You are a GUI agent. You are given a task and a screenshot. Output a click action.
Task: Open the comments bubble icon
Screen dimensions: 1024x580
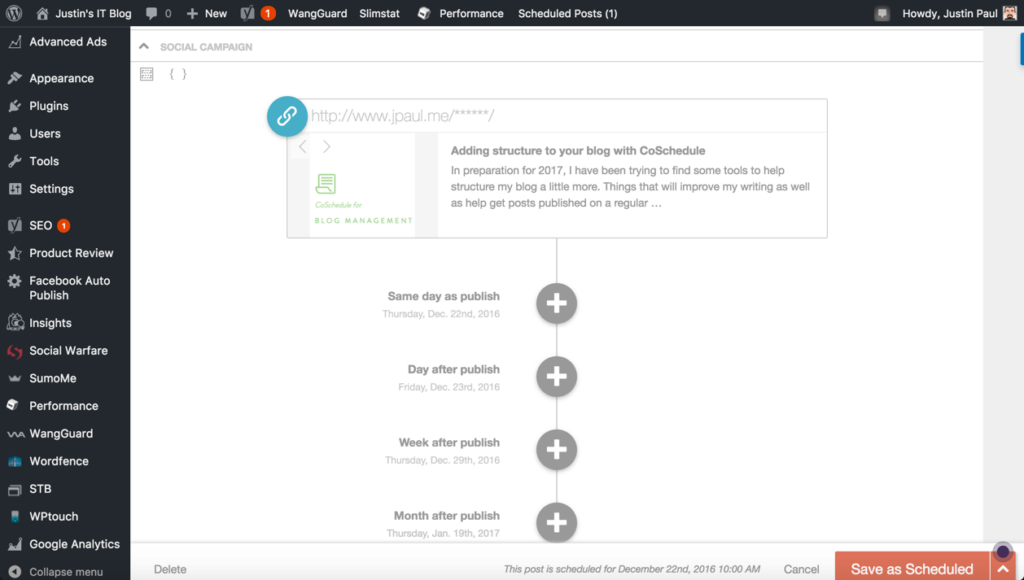[x=152, y=13]
